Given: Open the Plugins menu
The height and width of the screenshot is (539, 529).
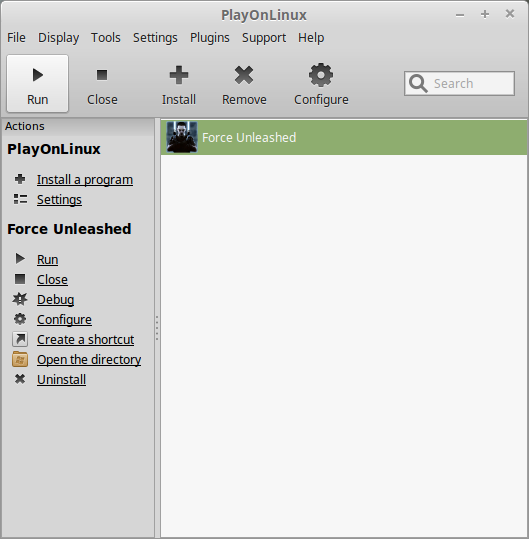Looking at the screenshot, I should (210, 37).
